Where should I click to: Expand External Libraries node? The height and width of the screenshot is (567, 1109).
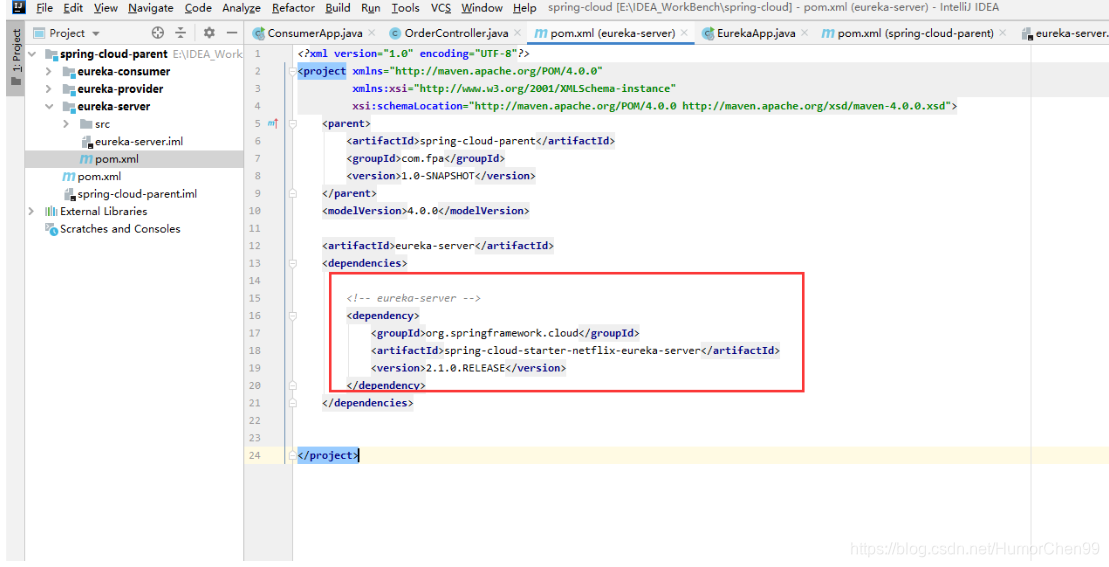coord(31,211)
